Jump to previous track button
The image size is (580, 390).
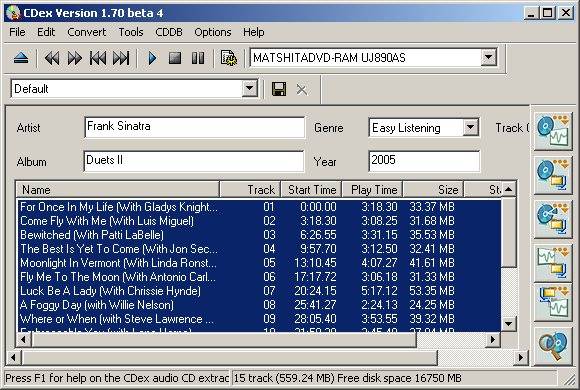[x=98, y=58]
